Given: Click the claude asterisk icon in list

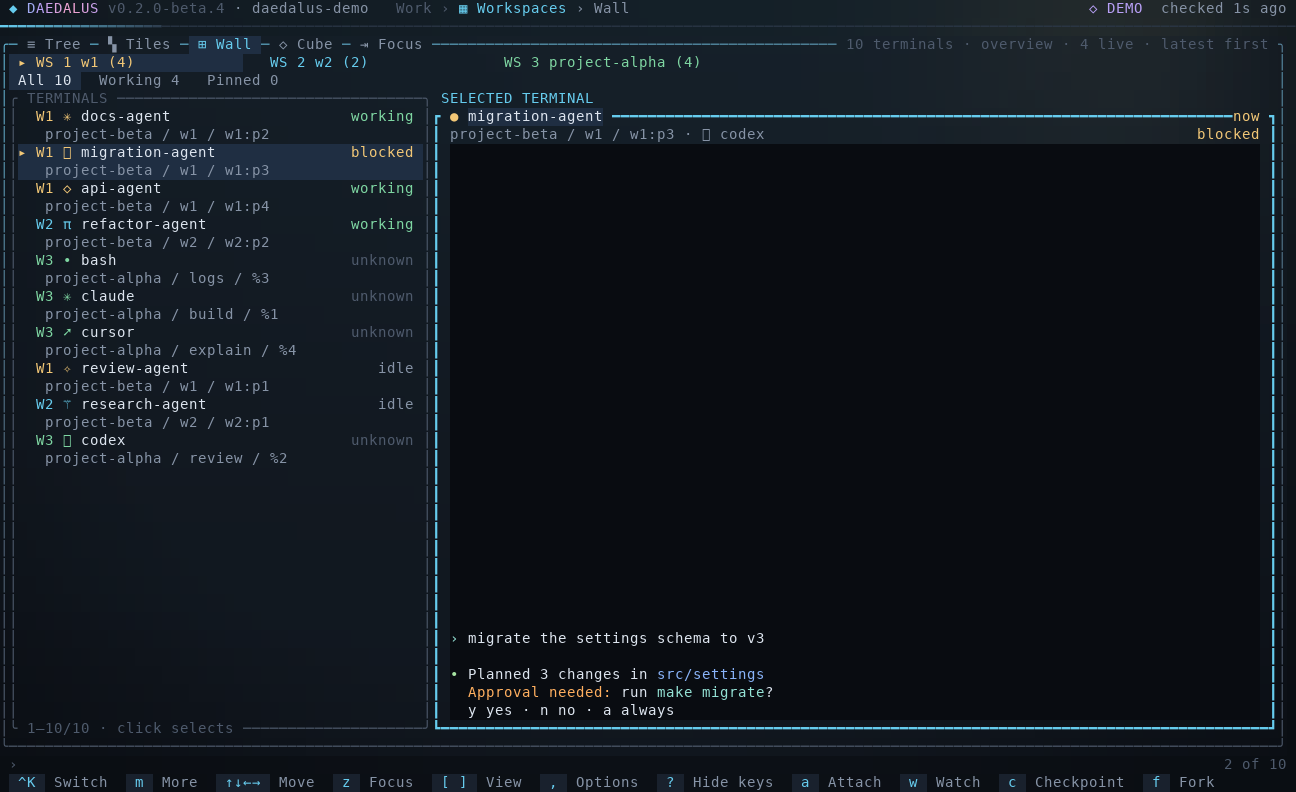Looking at the screenshot, I should click(67, 296).
